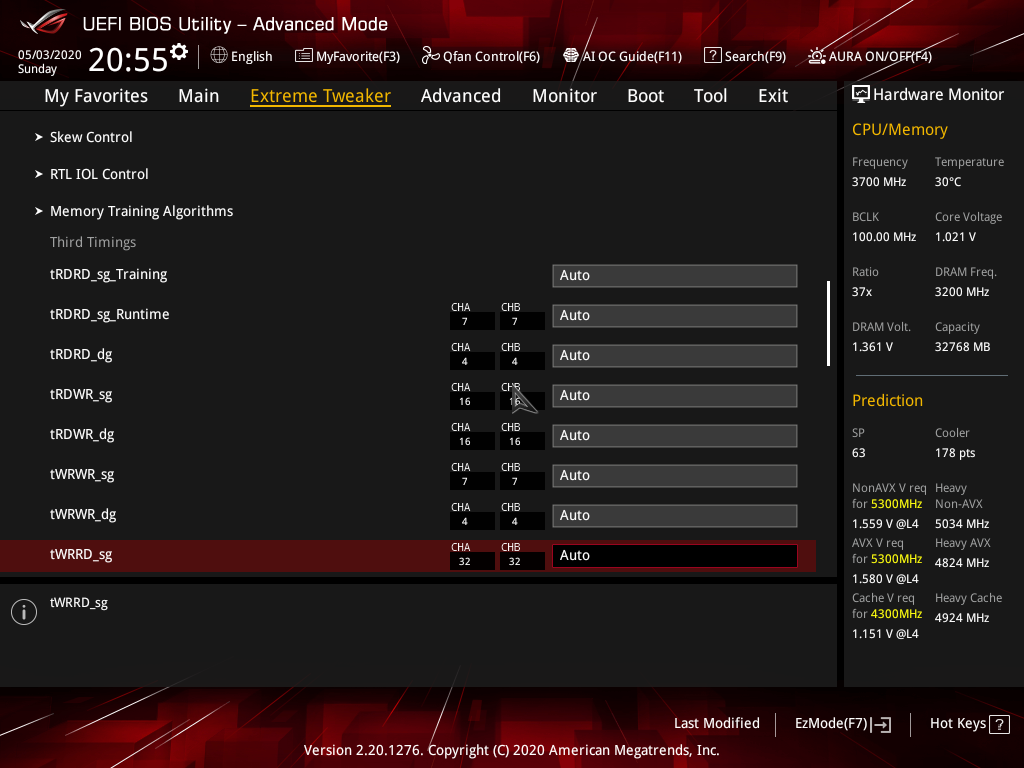Click the Prediction section heading
Viewport: 1024px width, 768px height.
click(x=887, y=400)
